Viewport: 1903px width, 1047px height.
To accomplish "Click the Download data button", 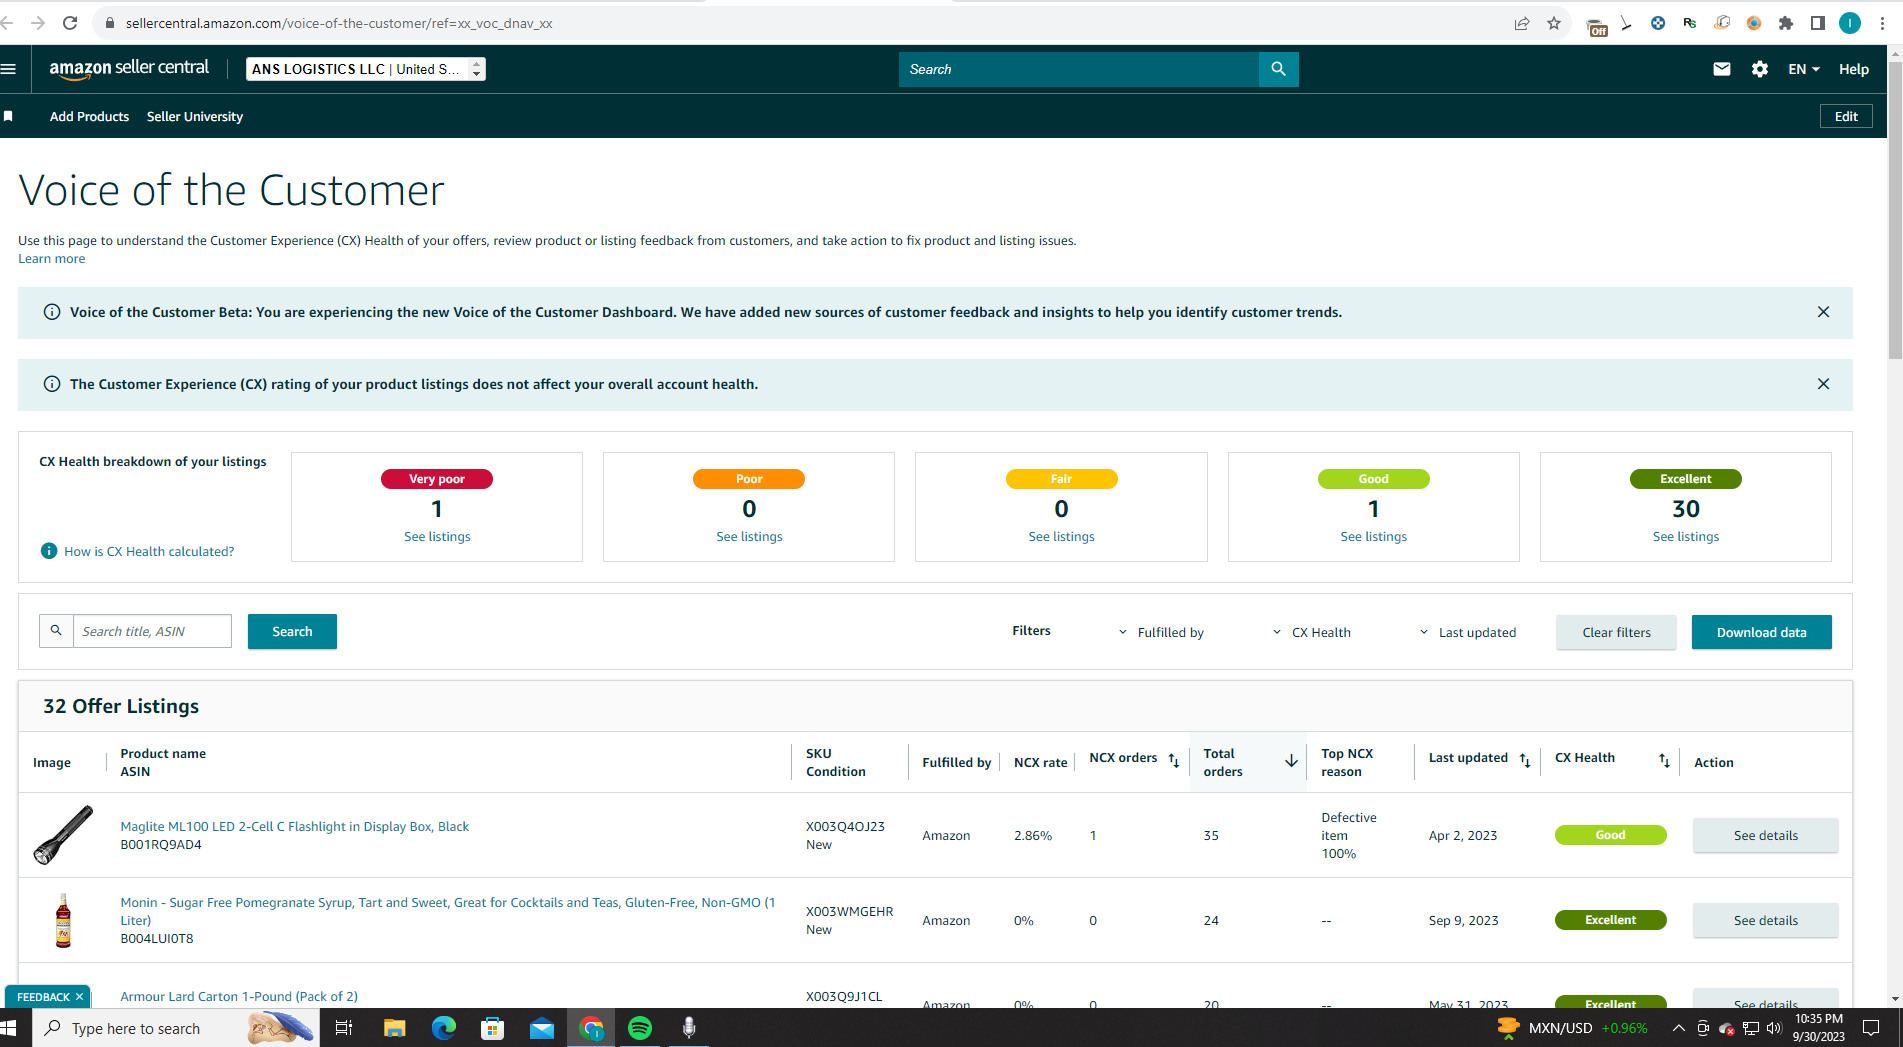I will coord(1761,632).
